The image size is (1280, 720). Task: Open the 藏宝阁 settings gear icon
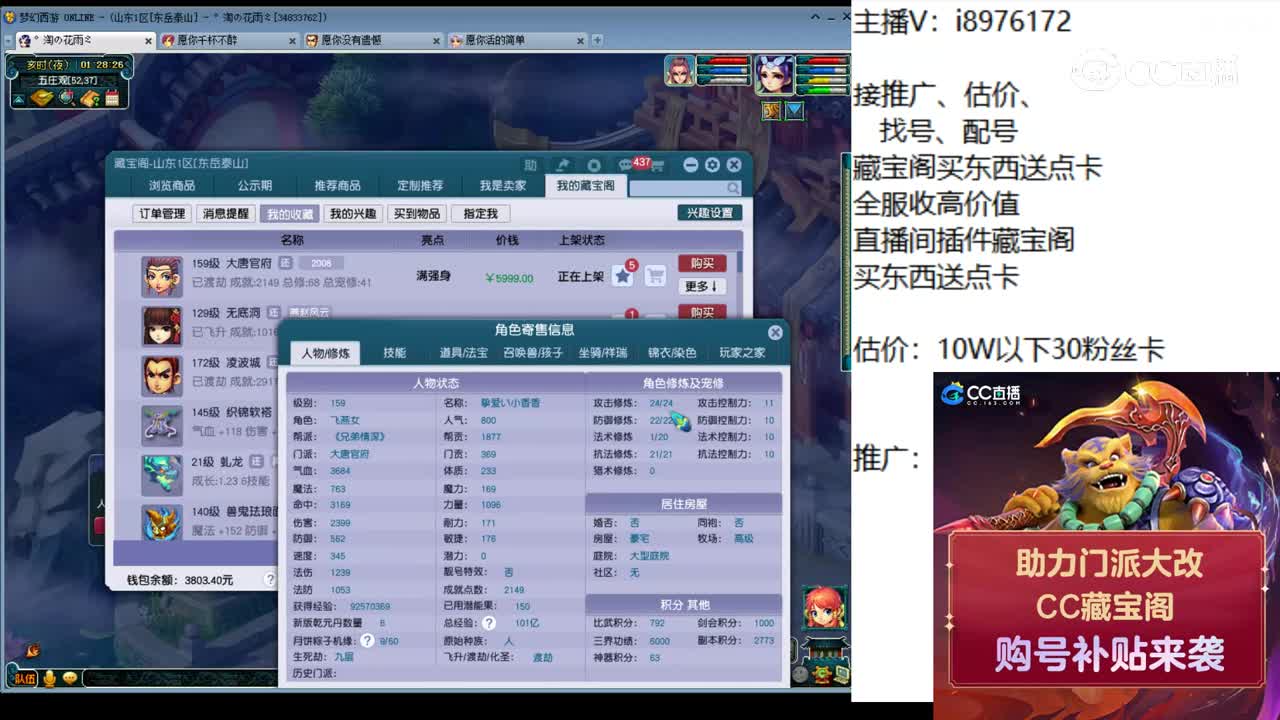712,164
